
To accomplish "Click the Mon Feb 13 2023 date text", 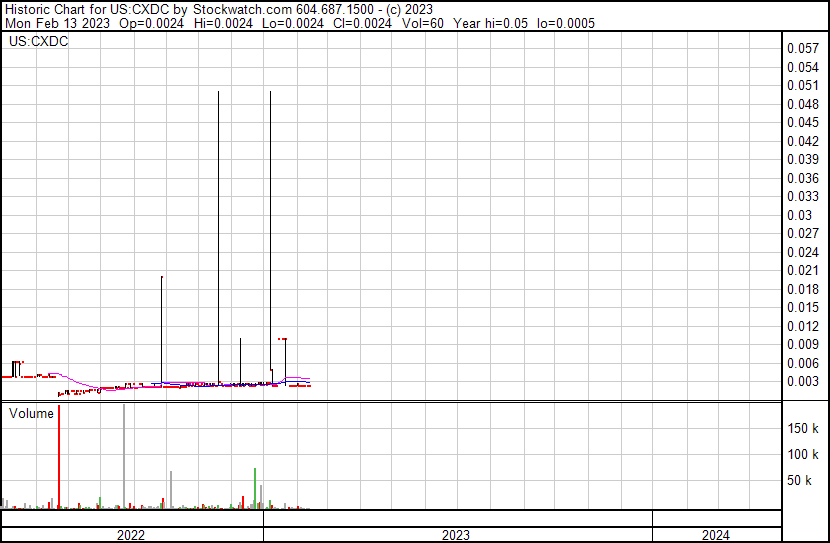I will tap(50, 23).
